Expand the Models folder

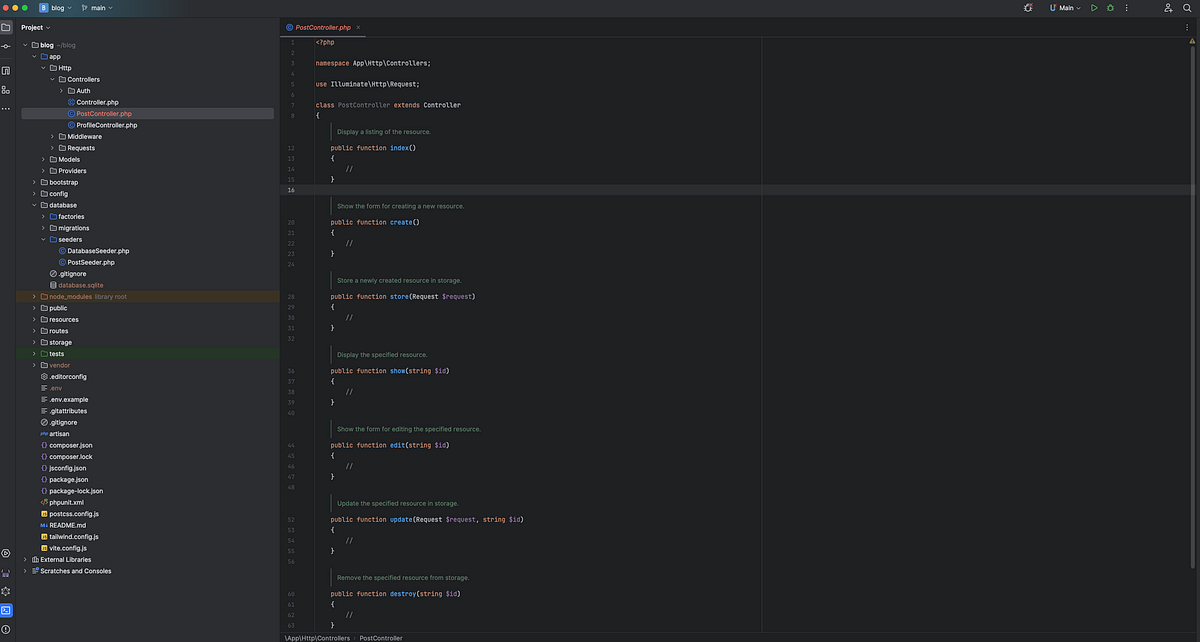pos(42,159)
